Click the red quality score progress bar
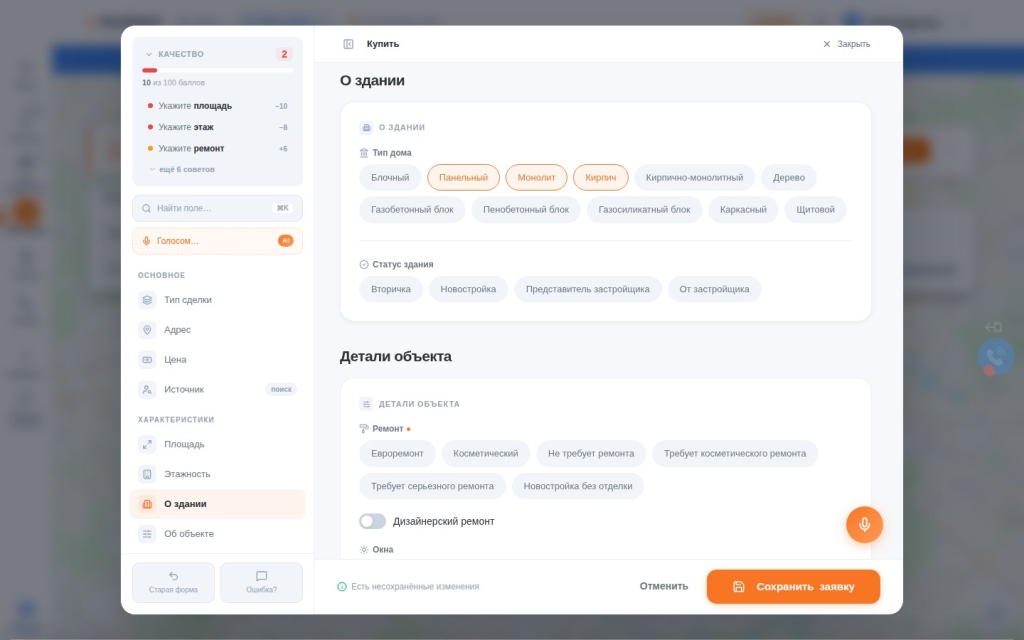 point(217,71)
